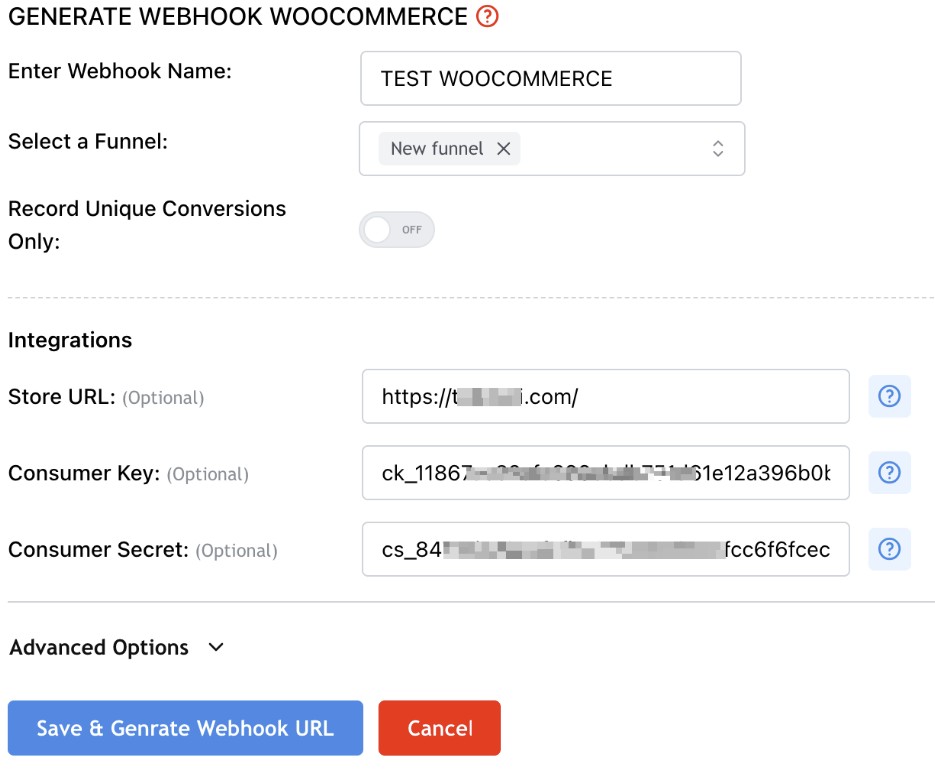Image resolution: width=935 pixels, height=772 pixels.
Task: Click the New funnel tag text
Action: [436, 148]
